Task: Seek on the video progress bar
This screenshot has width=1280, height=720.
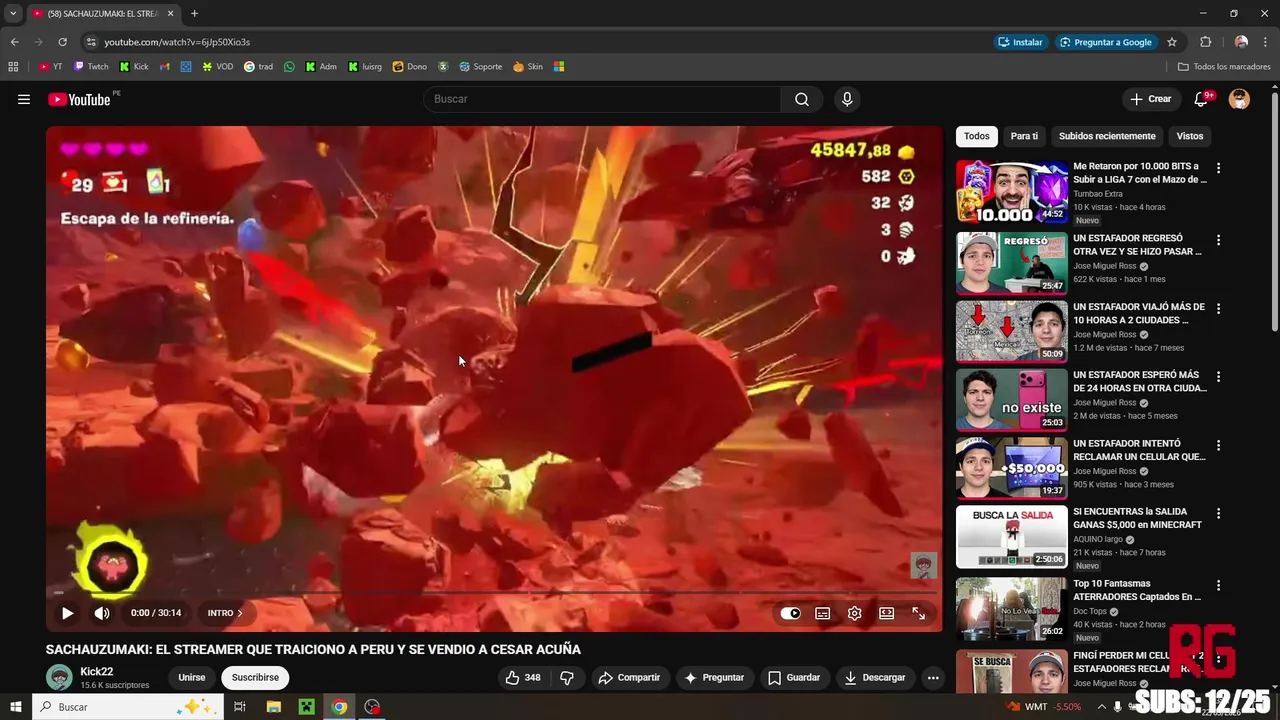Action: pyautogui.click(x=494, y=592)
